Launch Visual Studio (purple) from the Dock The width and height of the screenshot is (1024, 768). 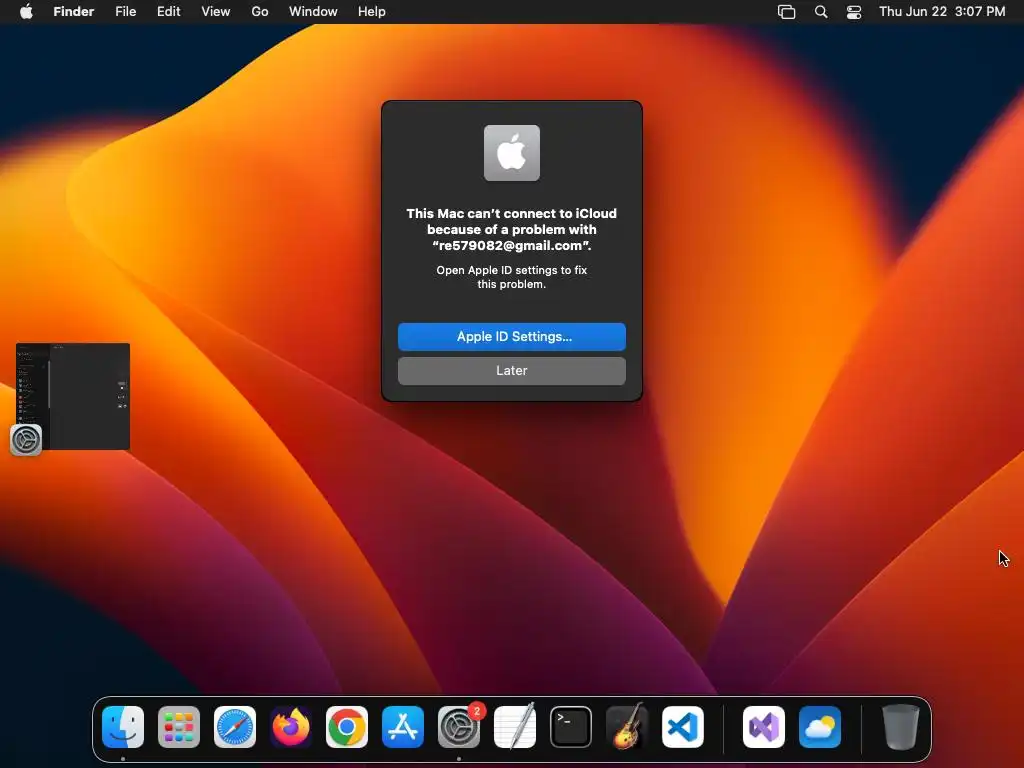764,727
